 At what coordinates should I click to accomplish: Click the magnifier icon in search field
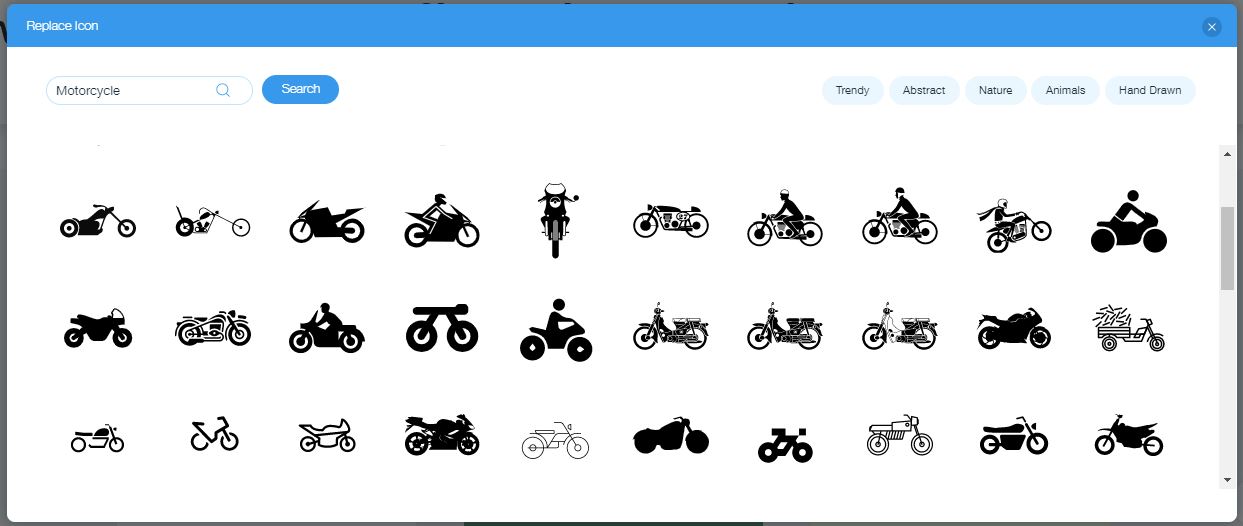pyautogui.click(x=223, y=90)
